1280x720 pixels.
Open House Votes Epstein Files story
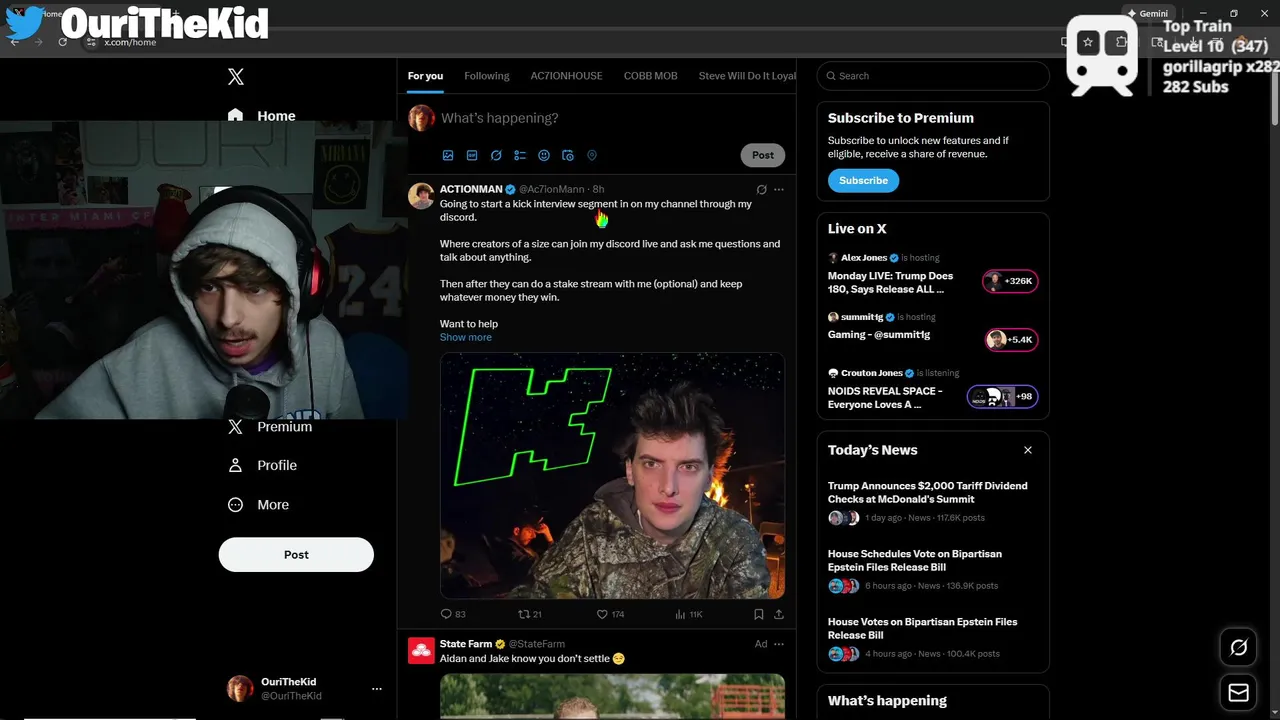click(933, 639)
